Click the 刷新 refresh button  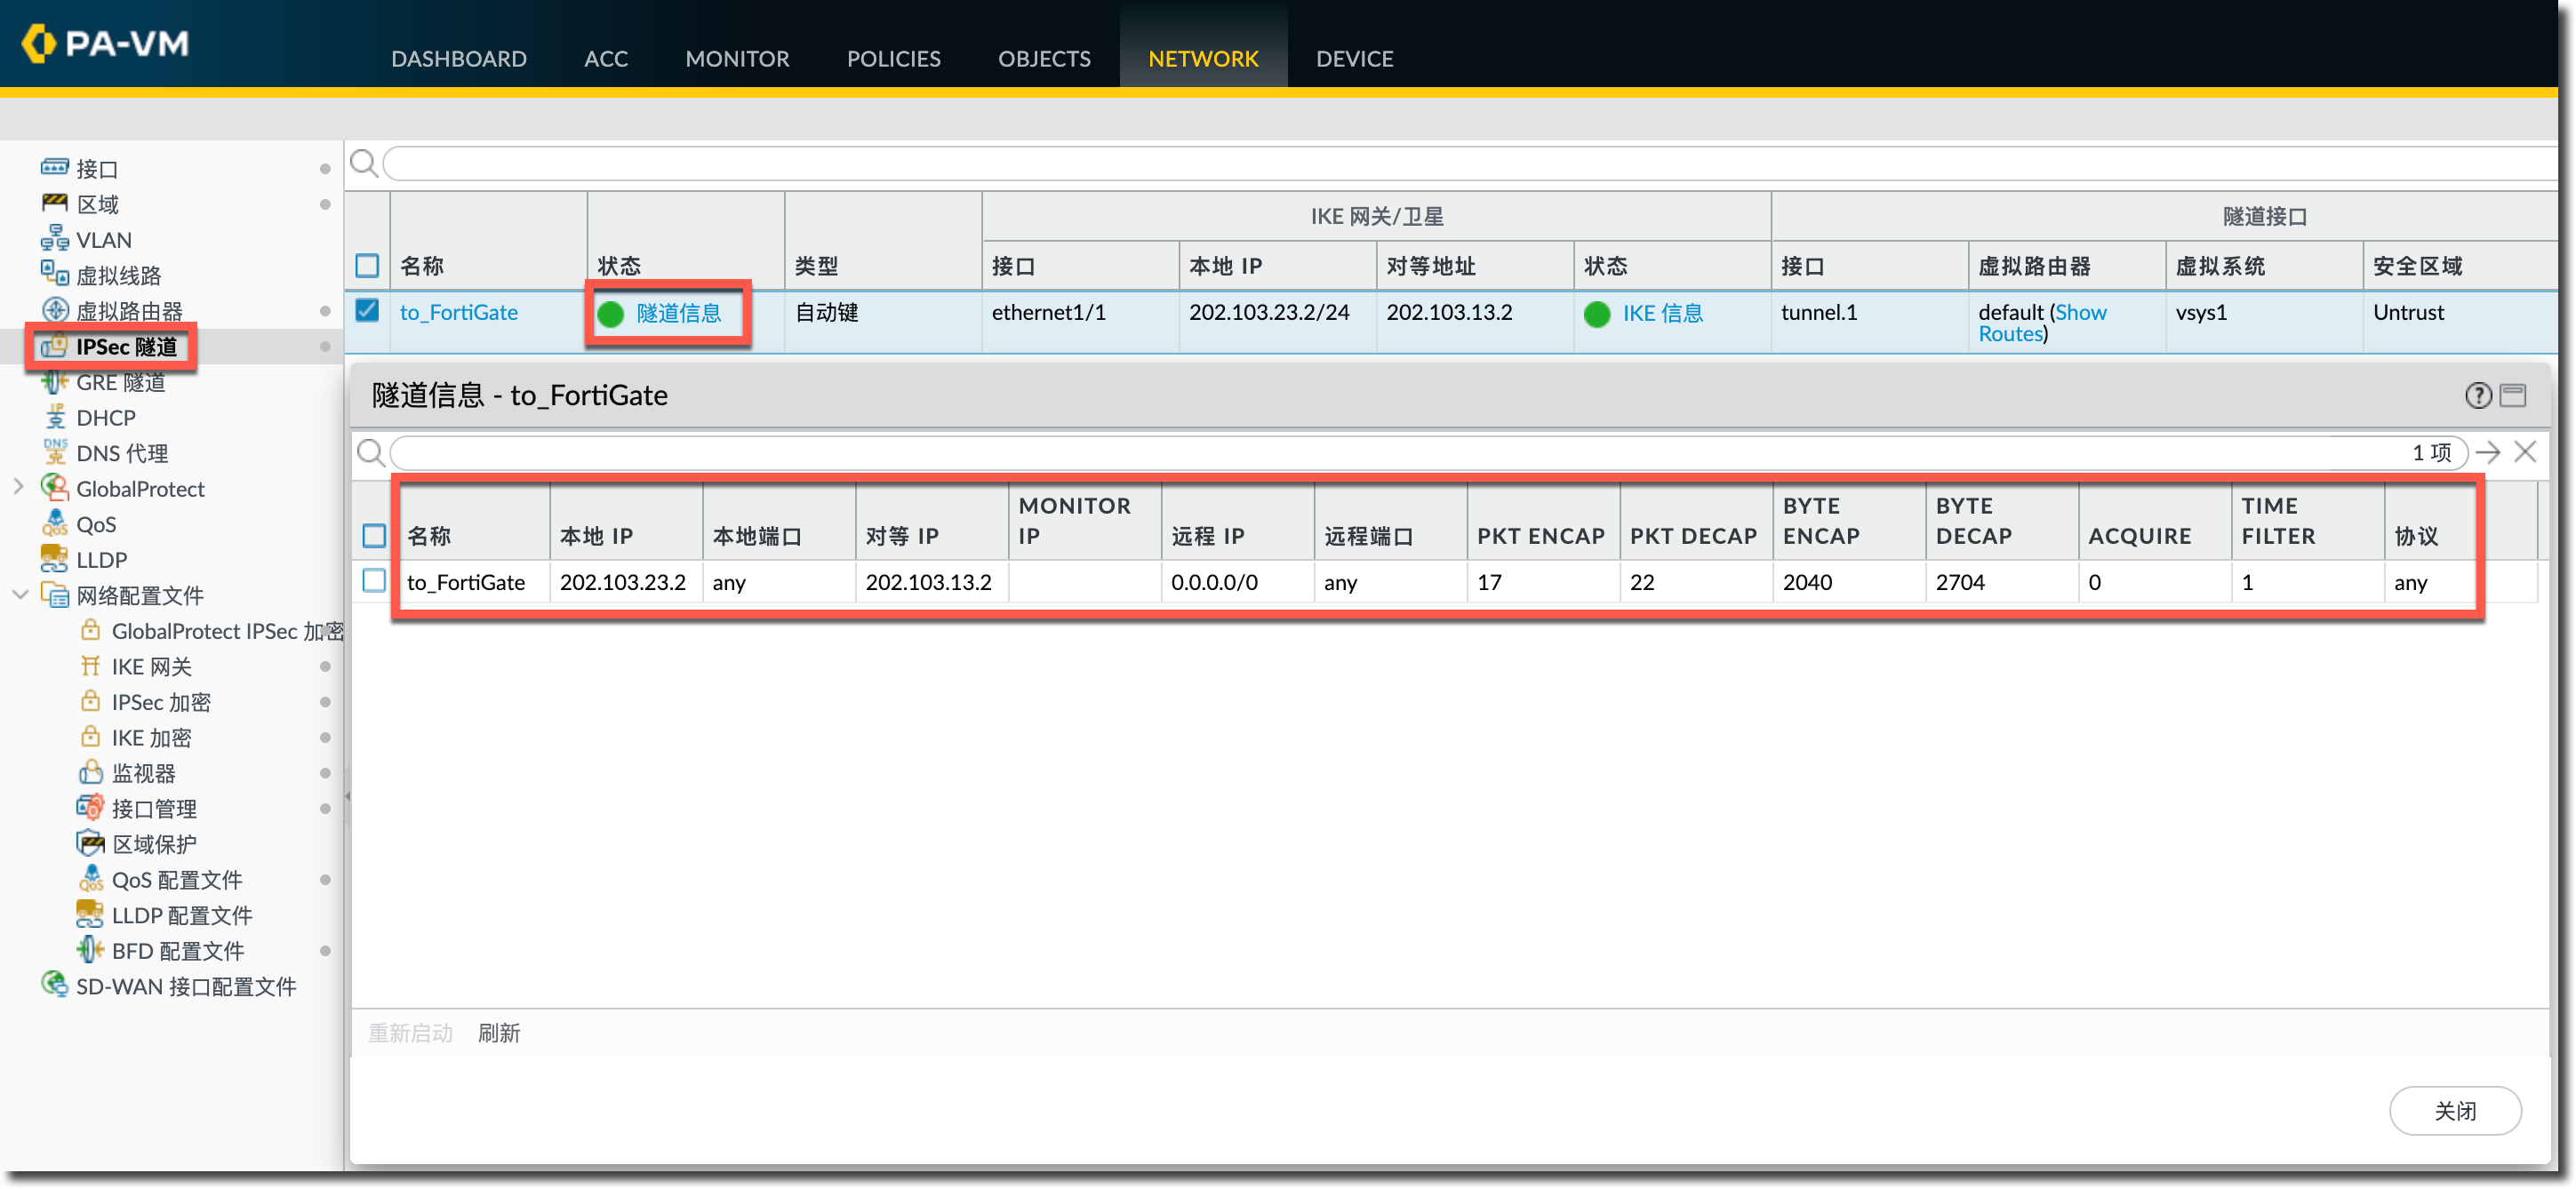coord(499,1033)
